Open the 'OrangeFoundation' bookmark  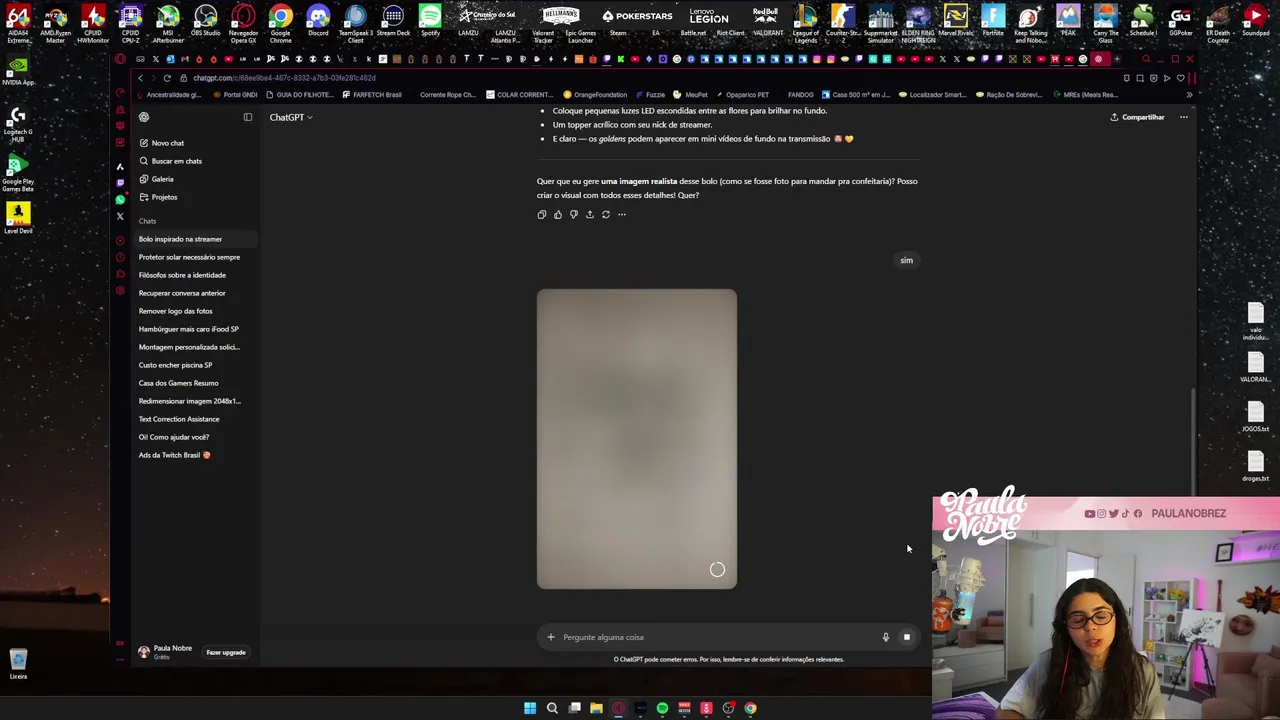595,95
